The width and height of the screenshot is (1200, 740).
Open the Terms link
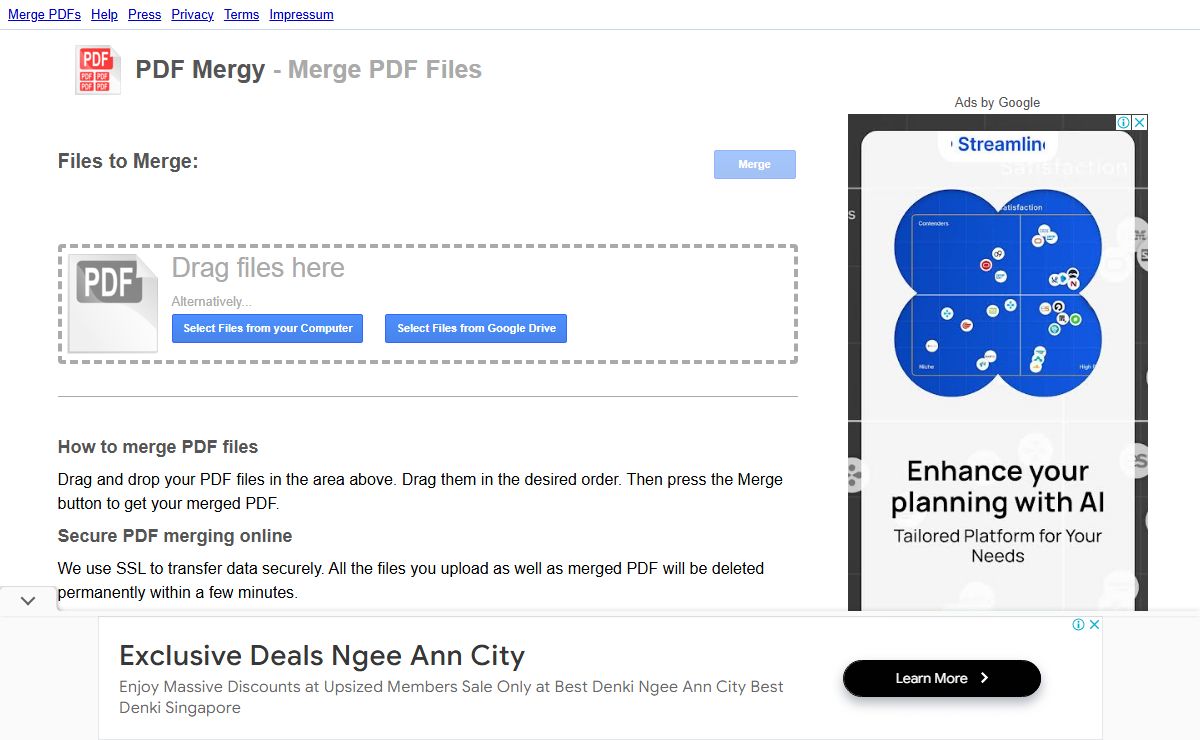tap(242, 15)
